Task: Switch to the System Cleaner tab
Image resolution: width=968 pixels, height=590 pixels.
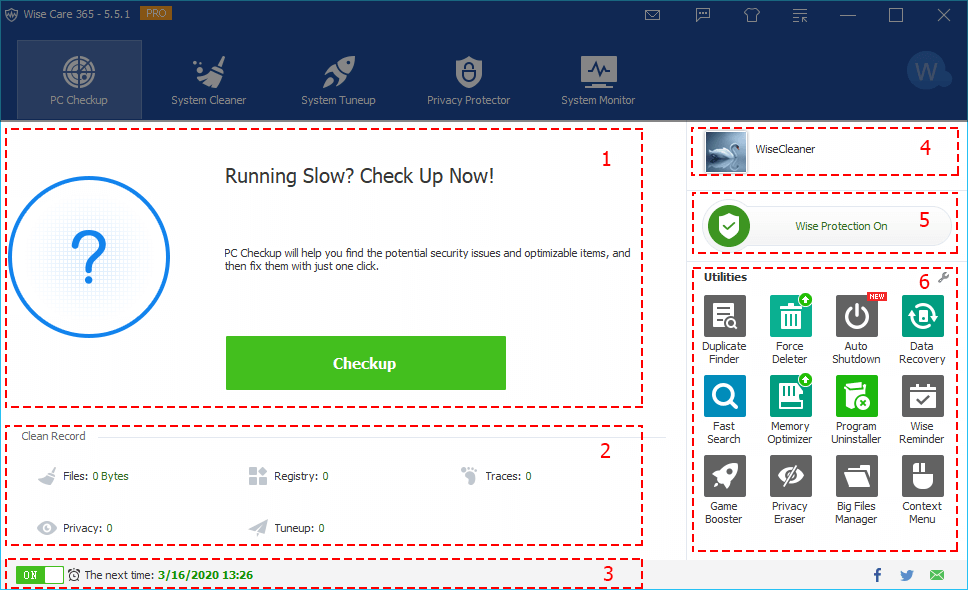Action: (209, 80)
